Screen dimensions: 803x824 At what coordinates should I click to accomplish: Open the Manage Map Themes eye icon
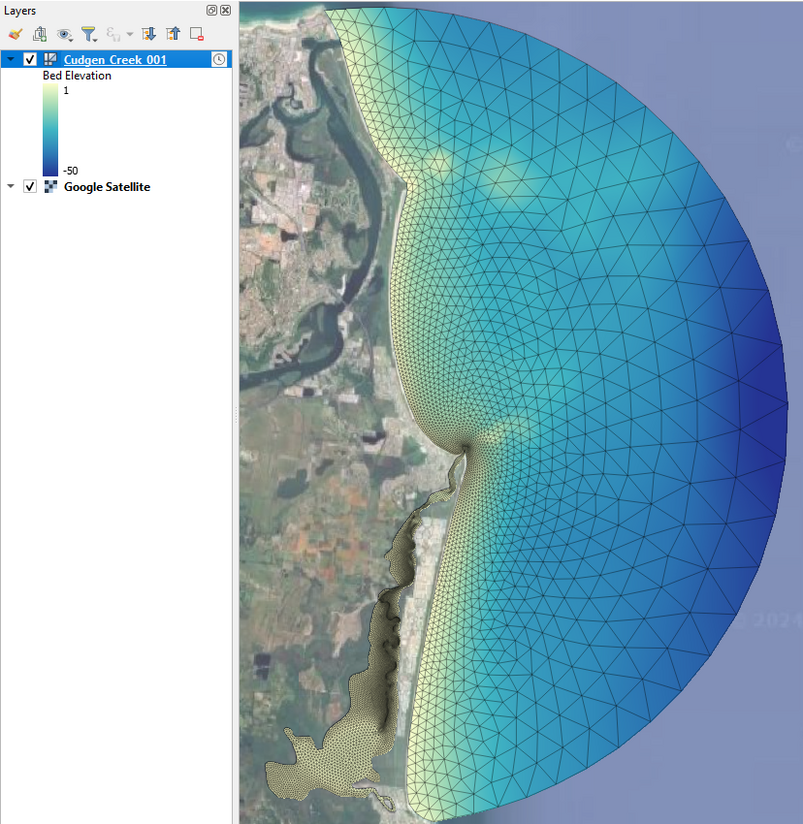click(x=65, y=34)
